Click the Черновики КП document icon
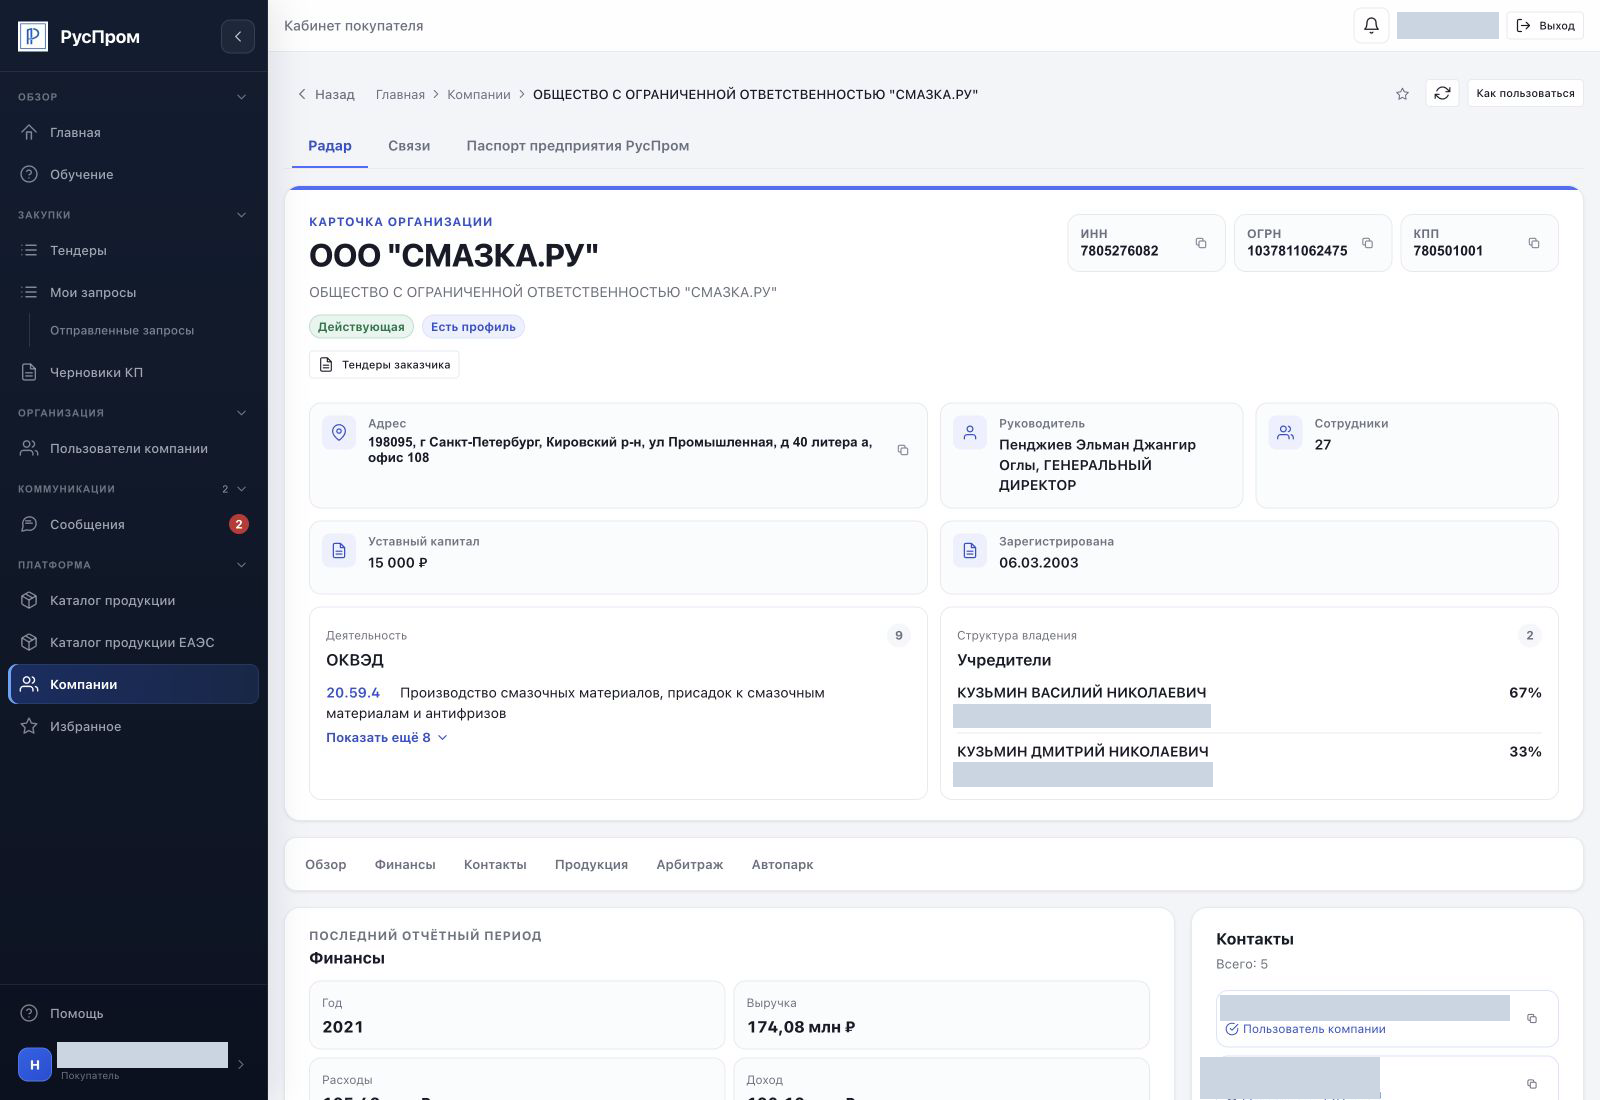 [29, 372]
